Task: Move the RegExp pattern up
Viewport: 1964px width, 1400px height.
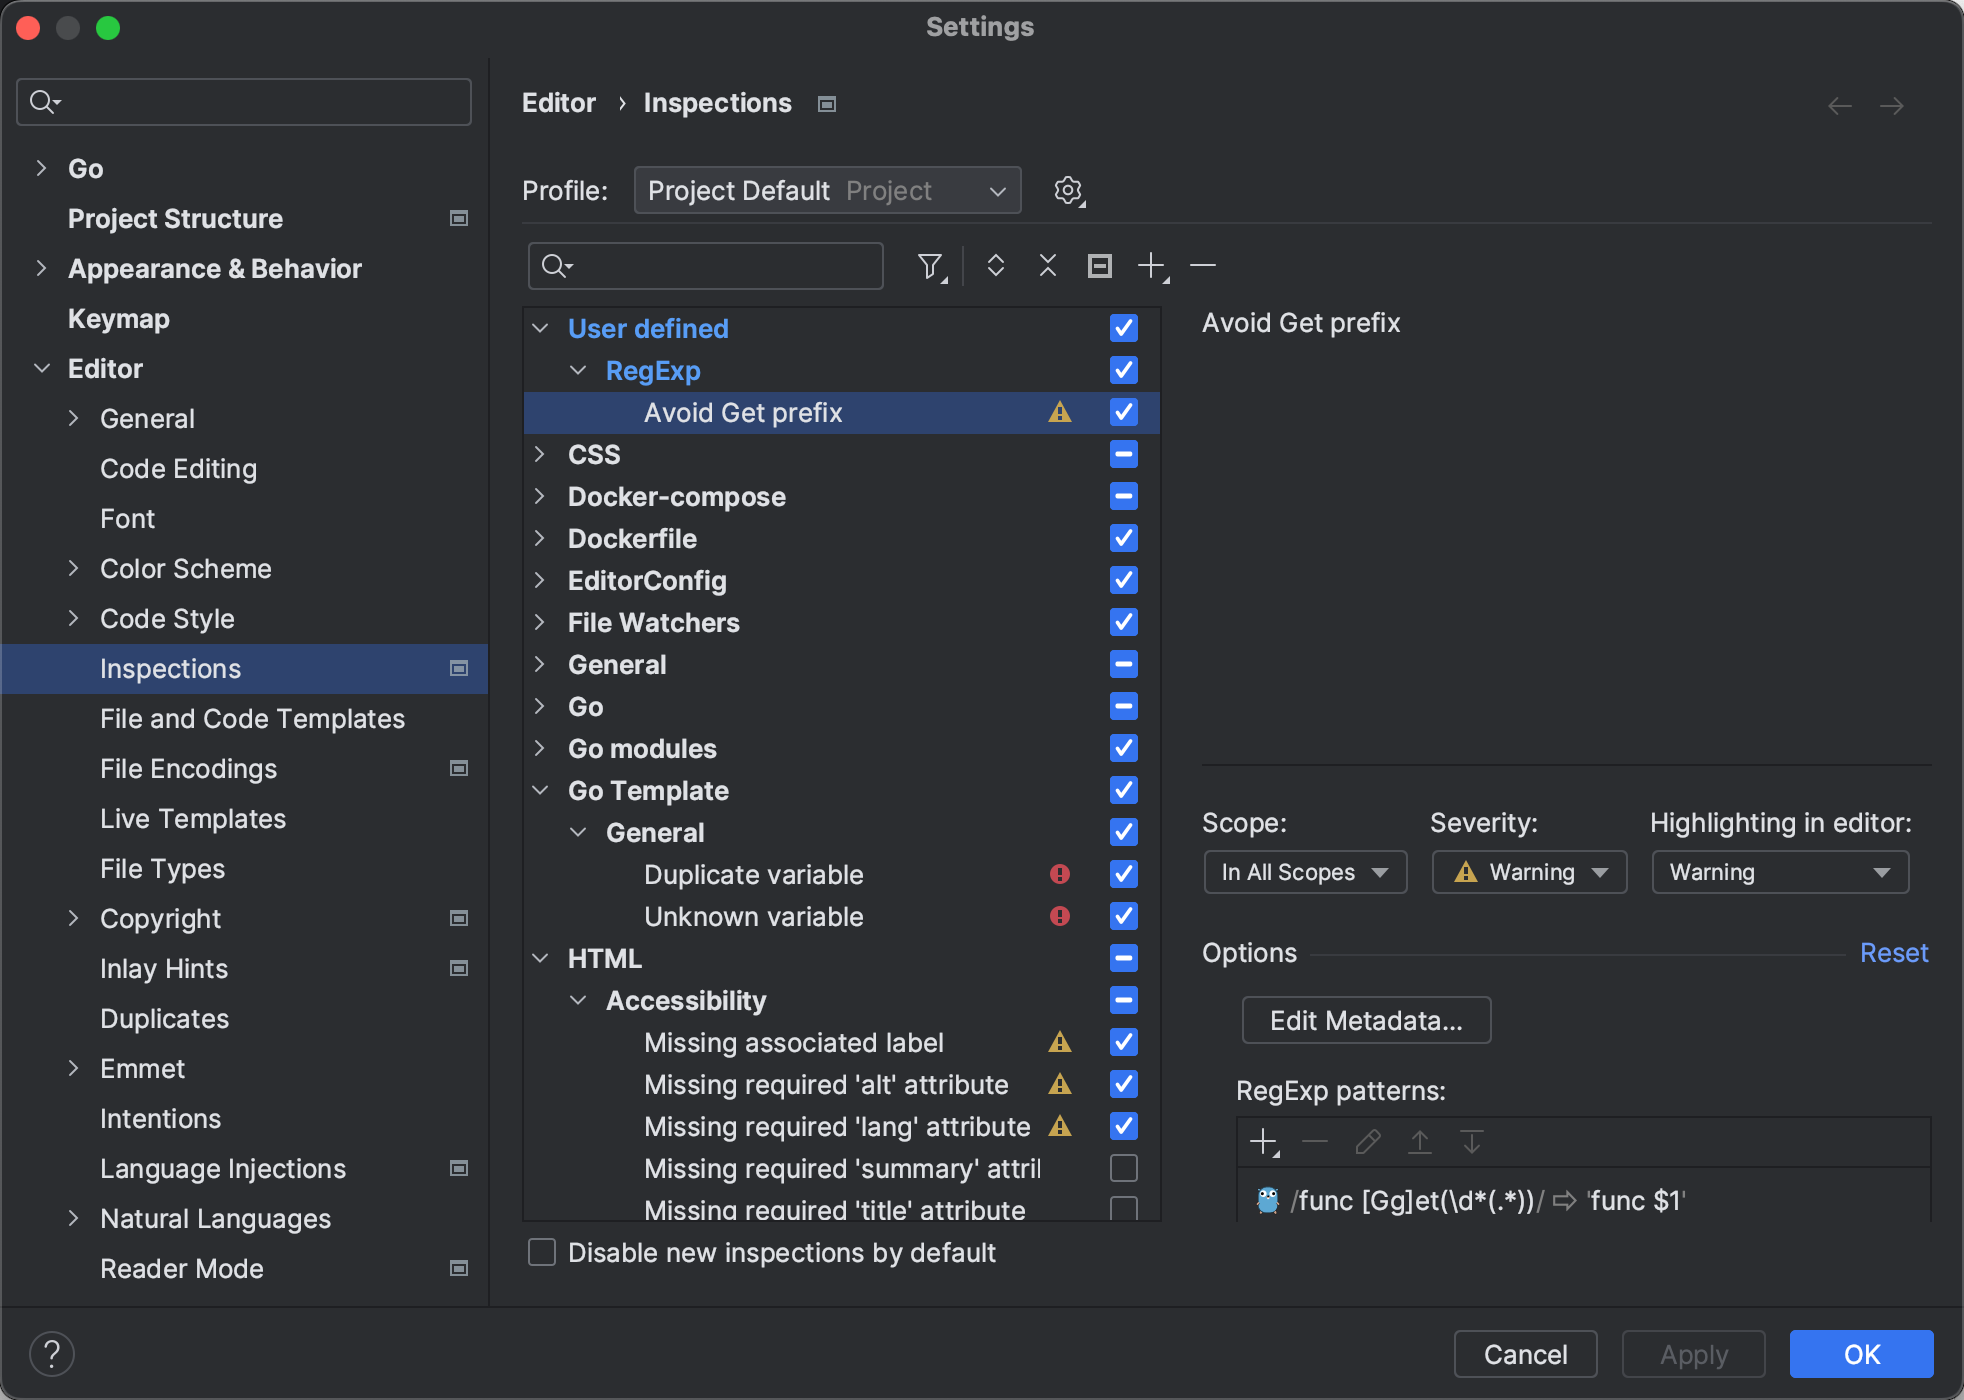Action: 1419,1141
